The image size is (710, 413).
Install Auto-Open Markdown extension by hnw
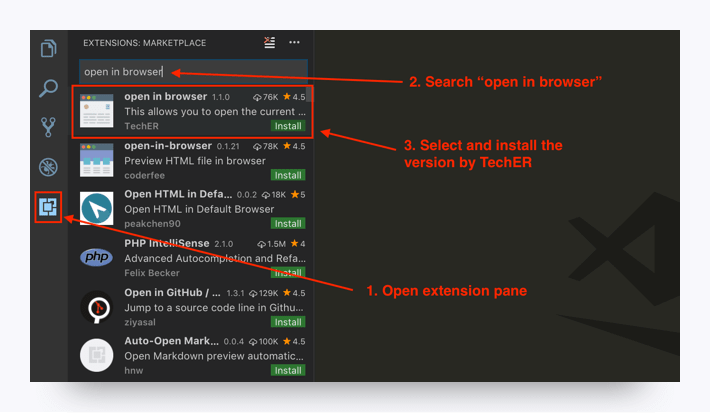pyautogui.click(x=288, y=370)
